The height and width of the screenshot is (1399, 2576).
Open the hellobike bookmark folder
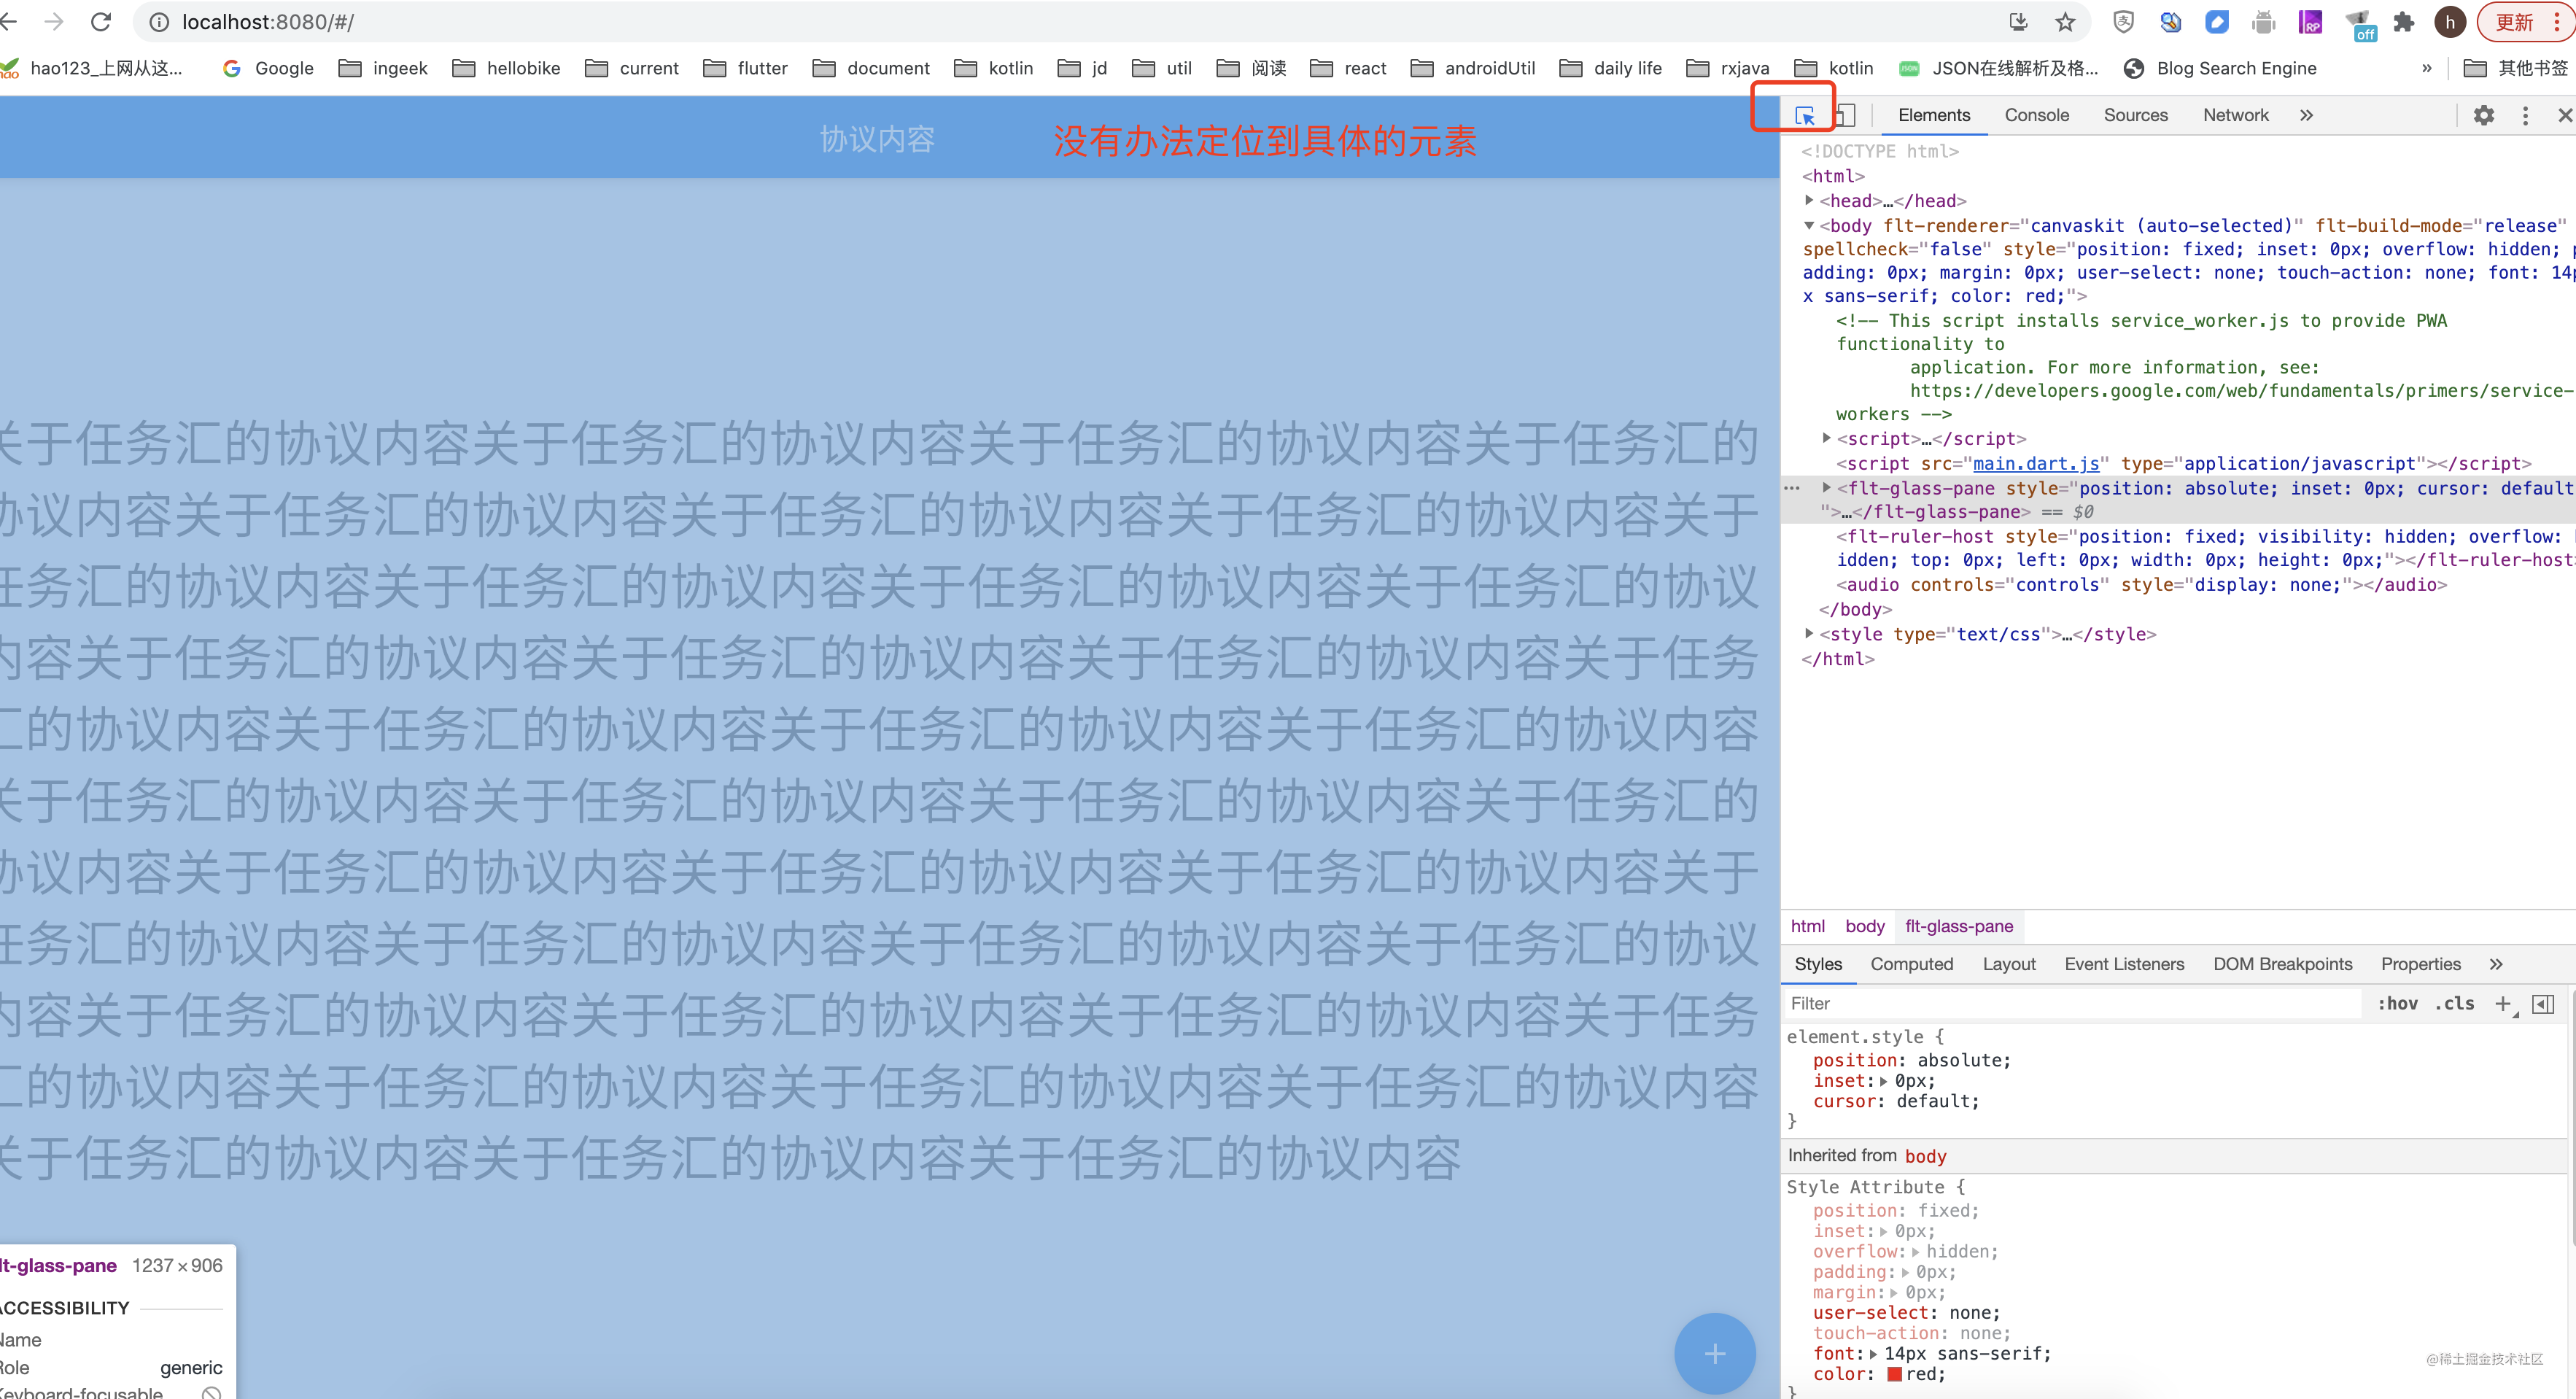click(x=506, y=68)
